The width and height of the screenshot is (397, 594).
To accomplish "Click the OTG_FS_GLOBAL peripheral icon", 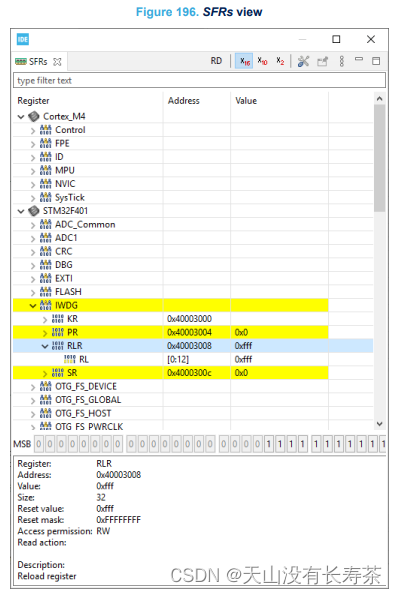I will 45,400.
